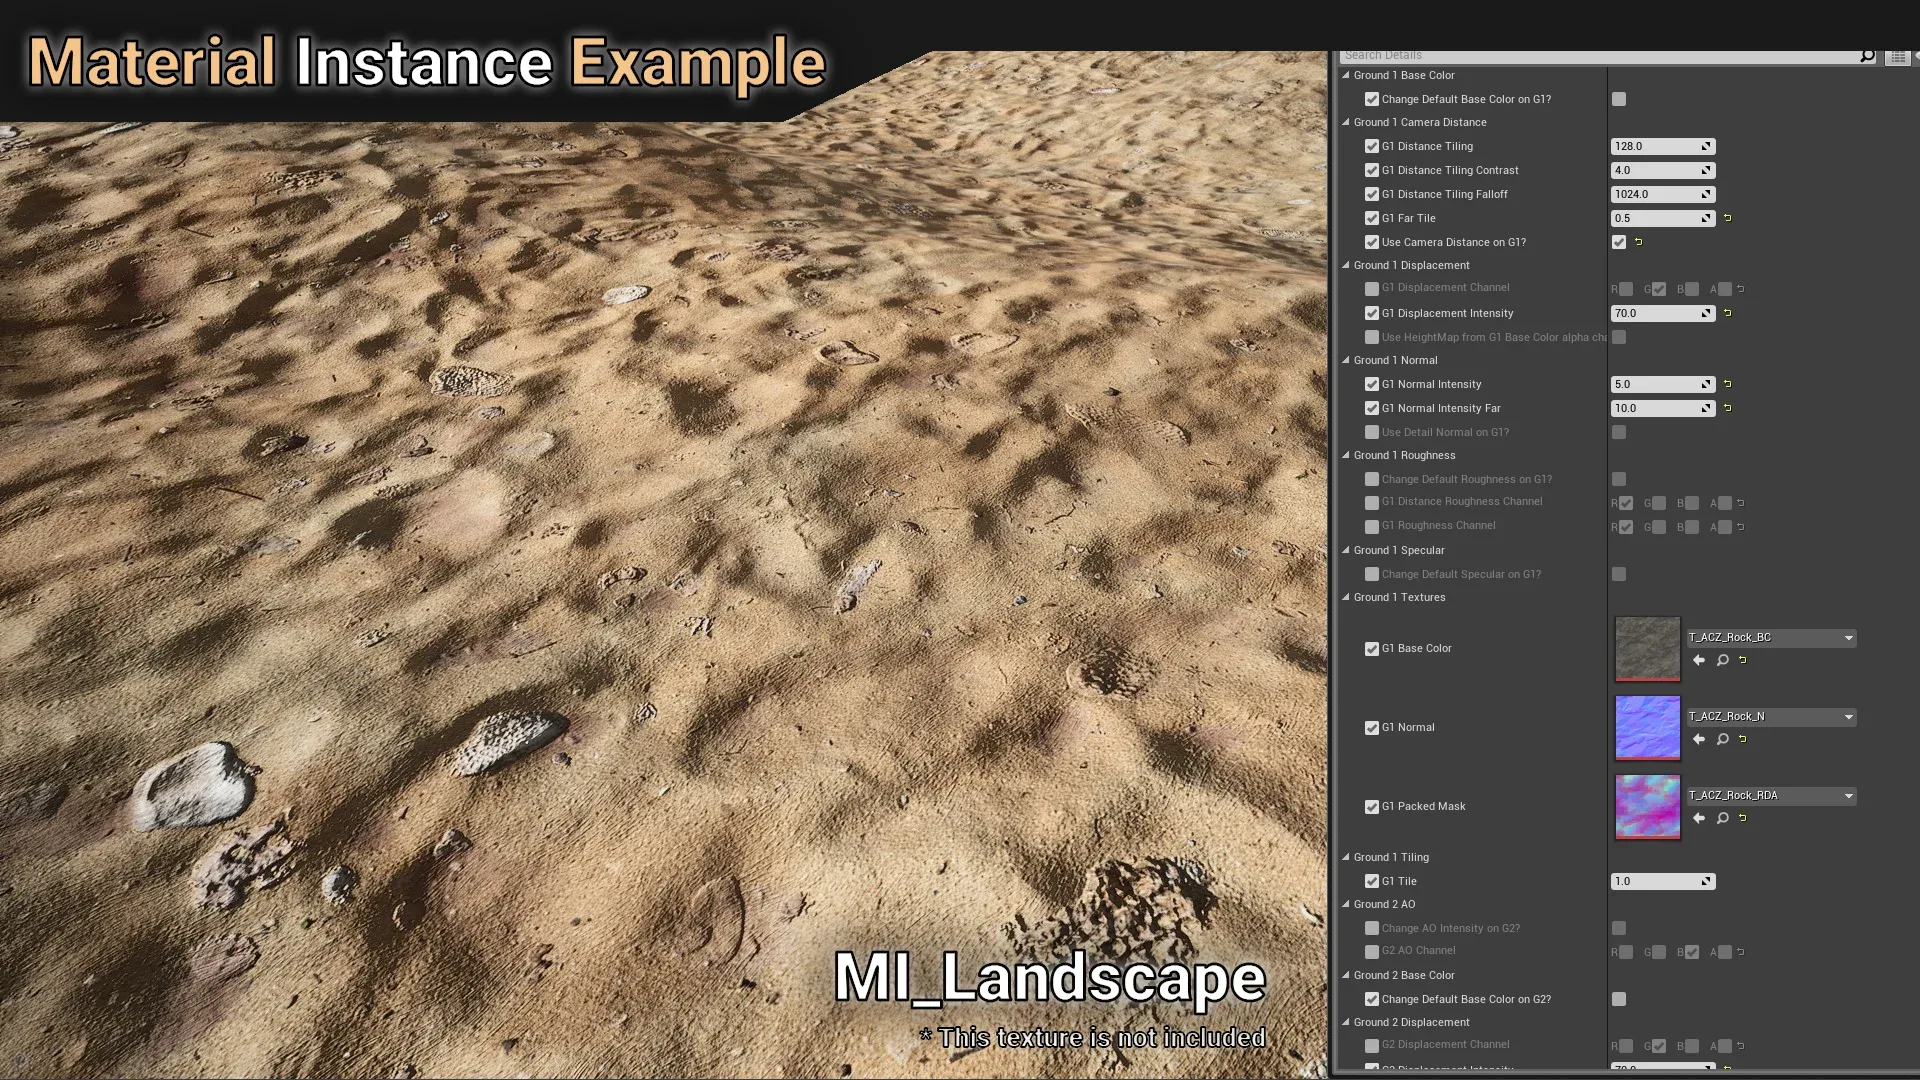The image size is (1920, 1080).
Task: Select the Ground 2 Base Color category header
Action: 1404,975
